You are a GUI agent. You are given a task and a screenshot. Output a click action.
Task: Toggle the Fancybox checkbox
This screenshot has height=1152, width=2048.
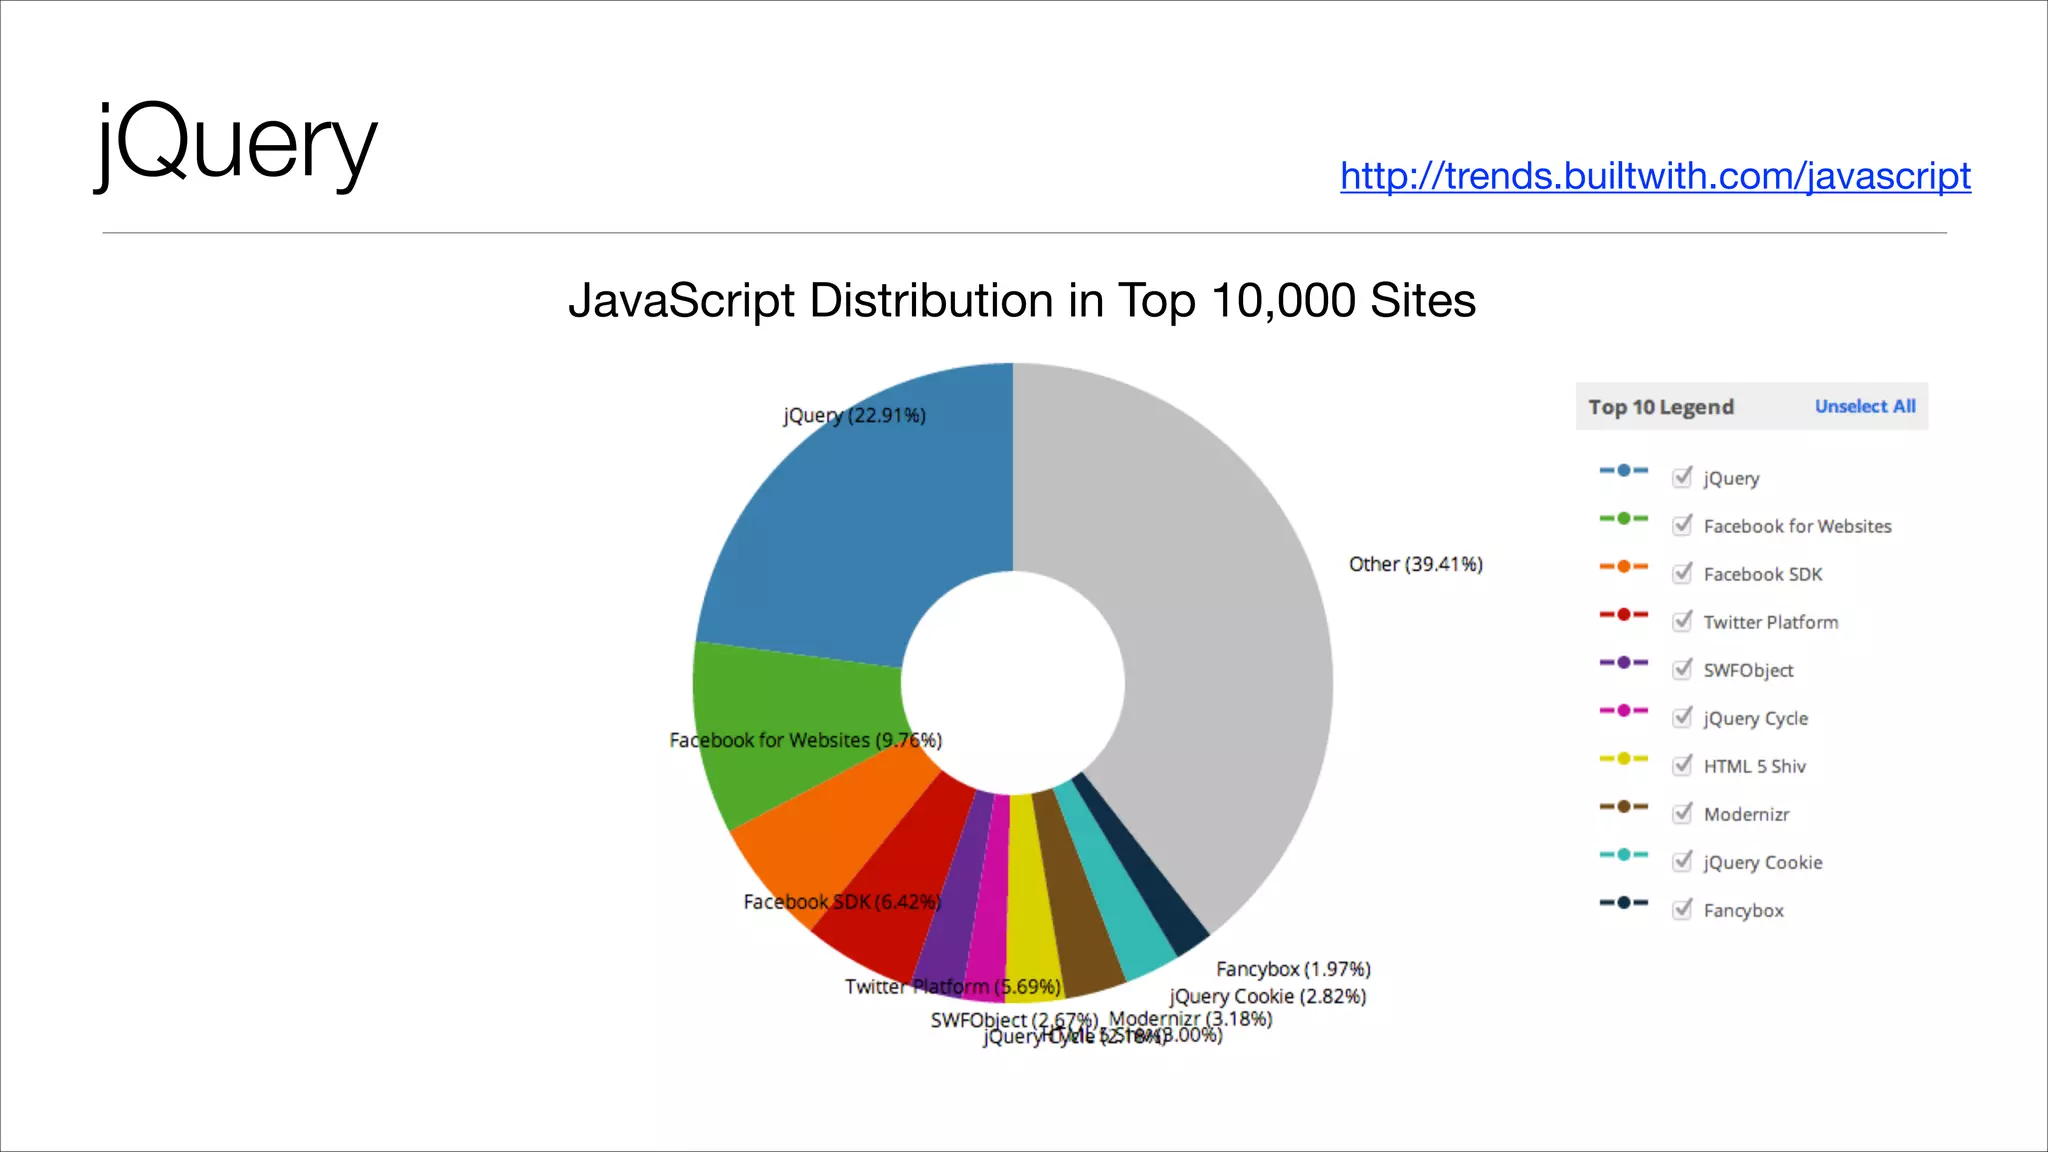coord(1682,909)
